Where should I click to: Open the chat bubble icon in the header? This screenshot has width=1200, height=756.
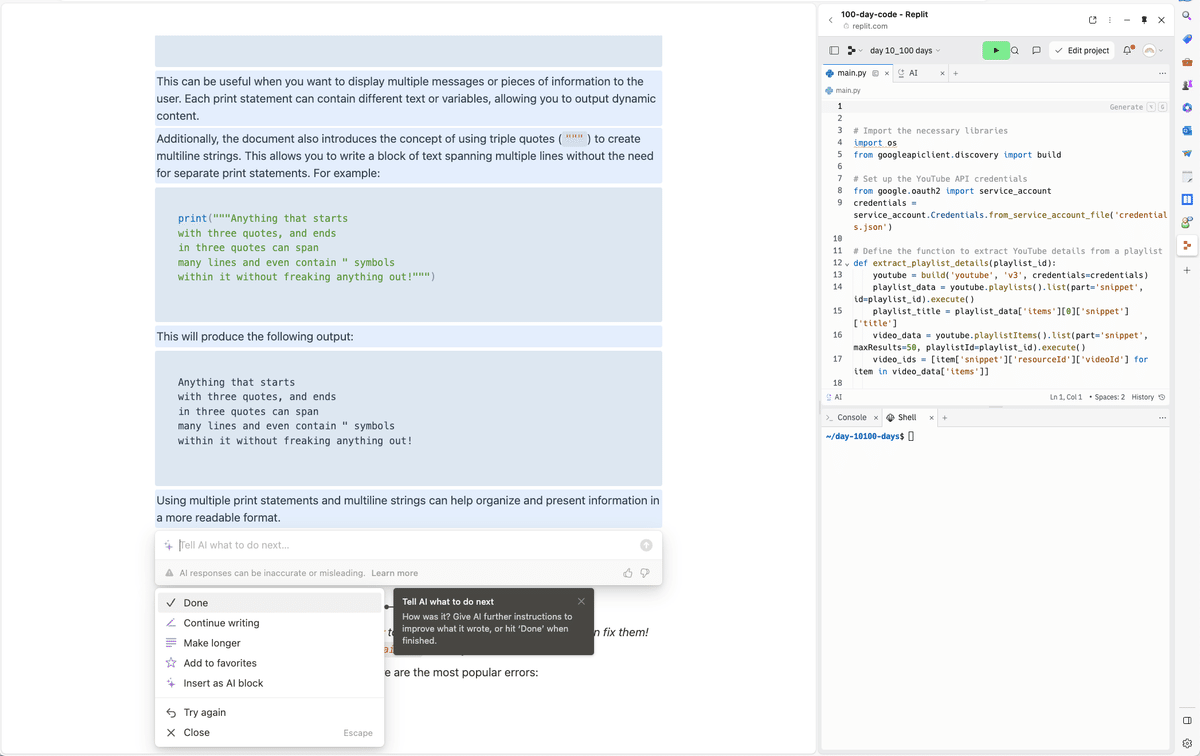(1035, 49)
